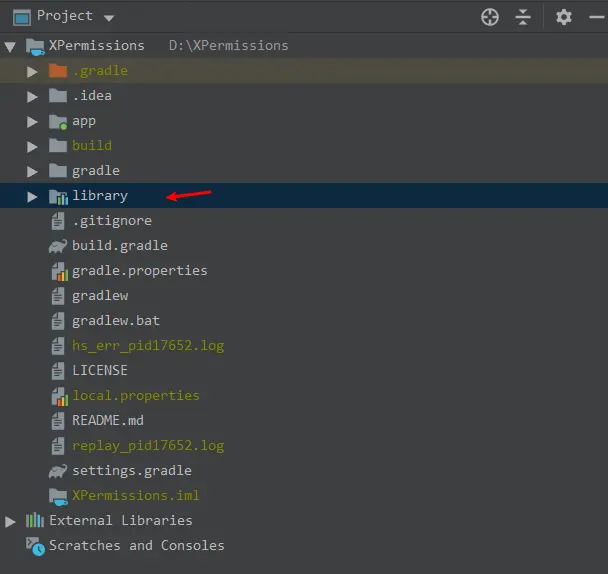This screenshot has width=608, height=574.
Task: Select the gradlew file name
Action: point(100,296)
